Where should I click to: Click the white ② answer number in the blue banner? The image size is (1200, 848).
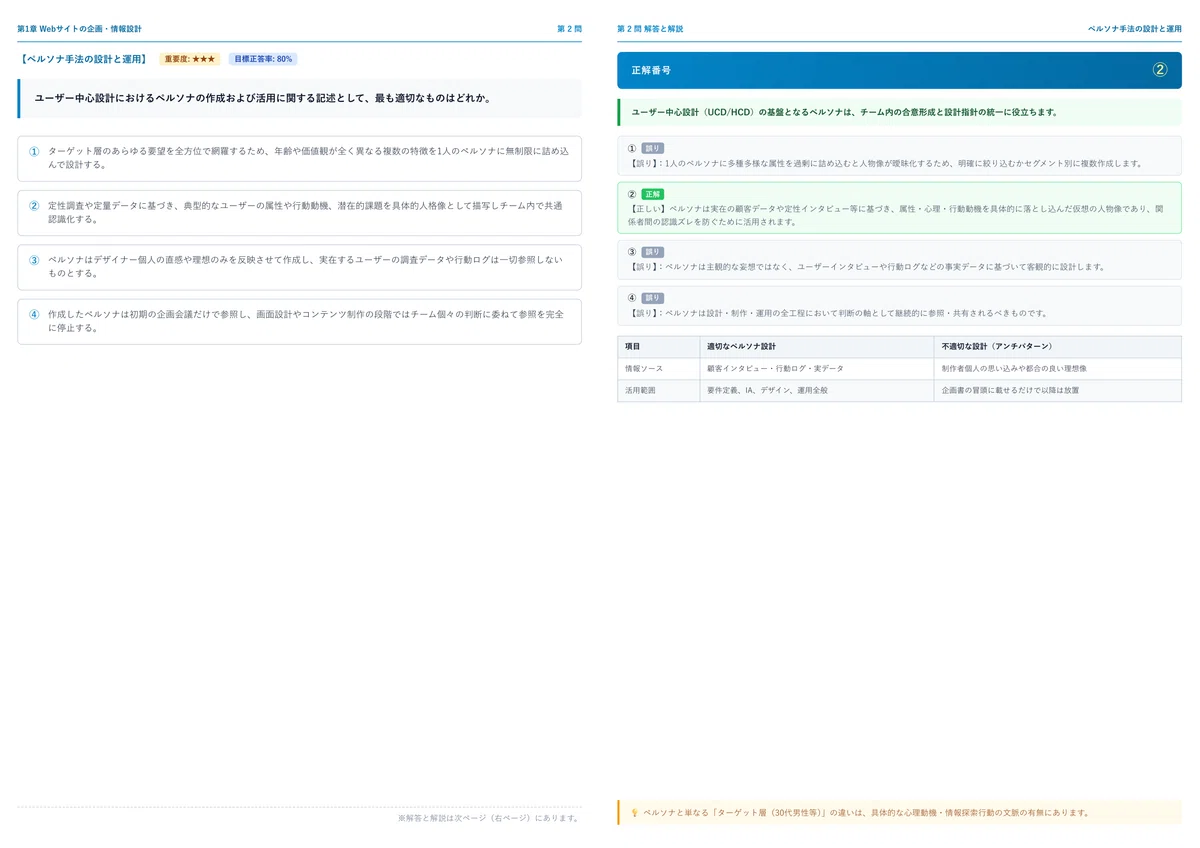coord(1160,70)
